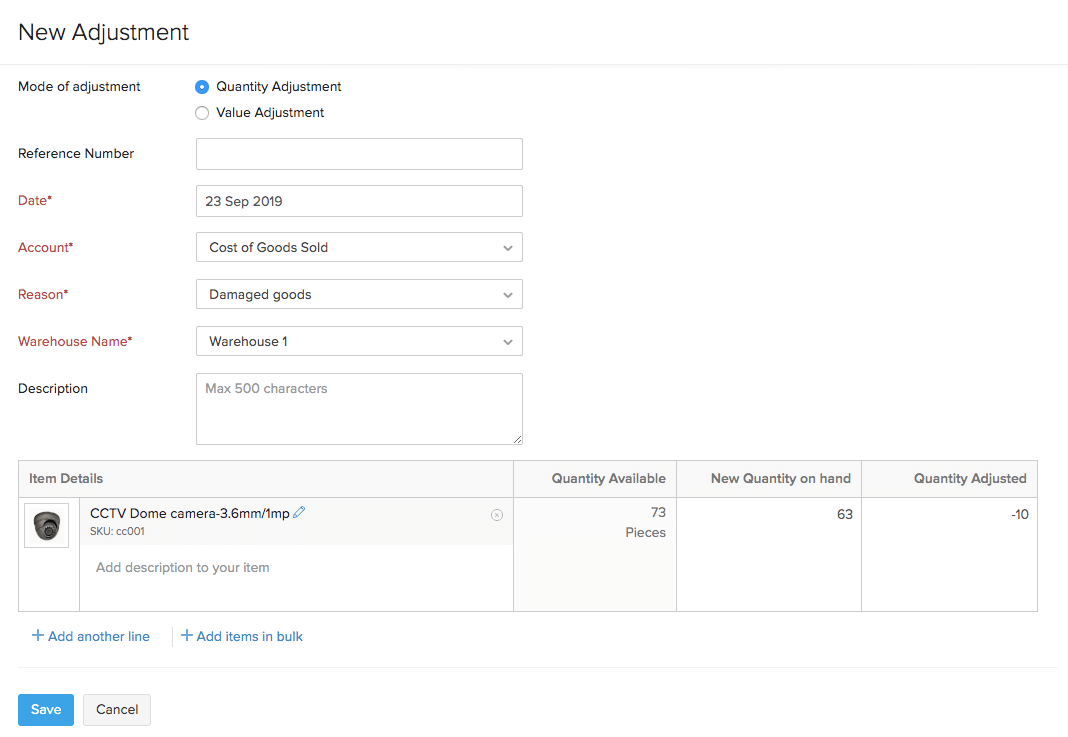Click the New Quantity on hand value 63
The width and height of the screenshot is (1068, 737).
click(x=845, y=512)
